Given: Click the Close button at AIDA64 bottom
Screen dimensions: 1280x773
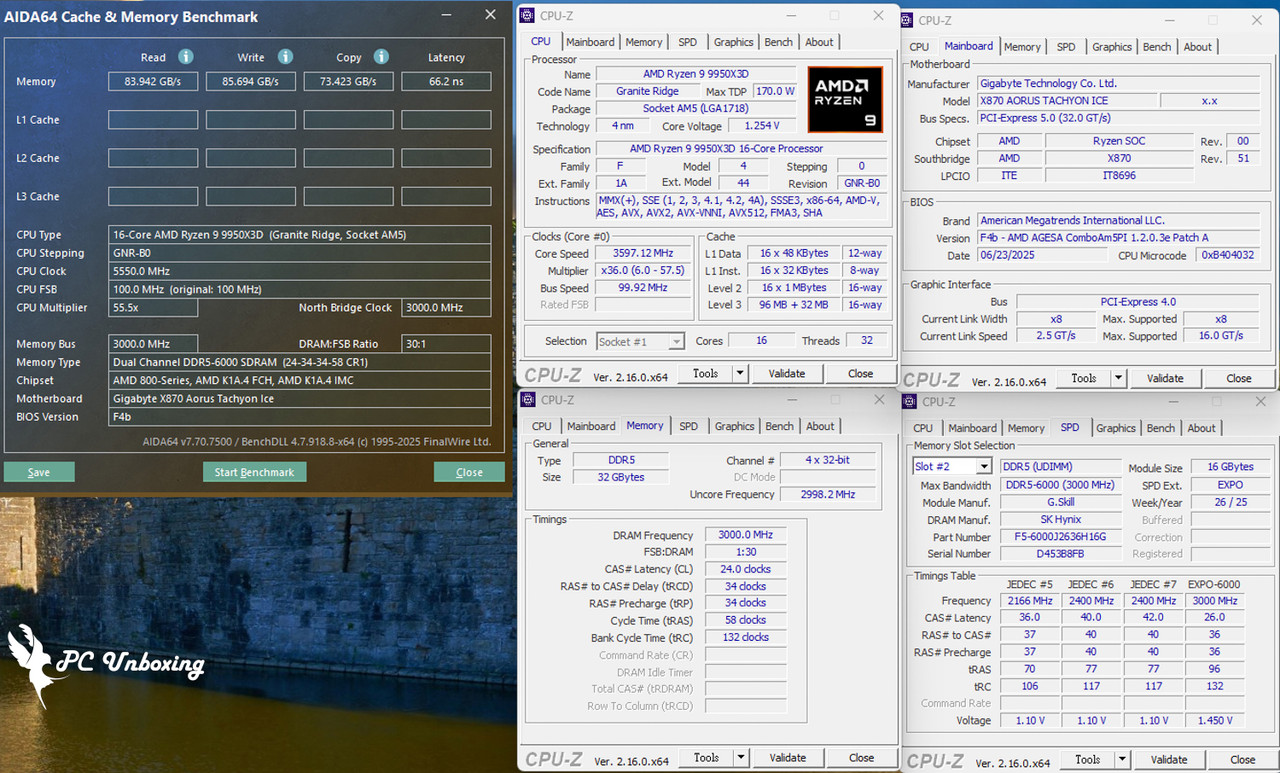Looking at the screenshot, I should tap(469, 472).
